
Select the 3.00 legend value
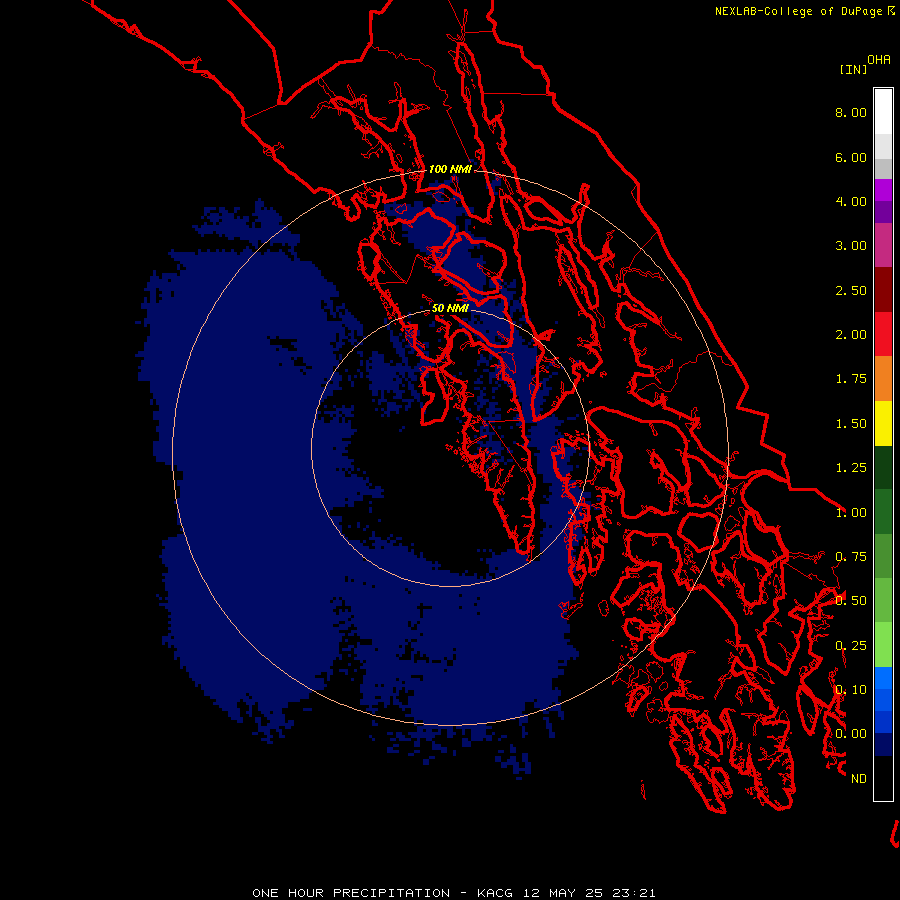pyautogui.click(x=851, y=246)
